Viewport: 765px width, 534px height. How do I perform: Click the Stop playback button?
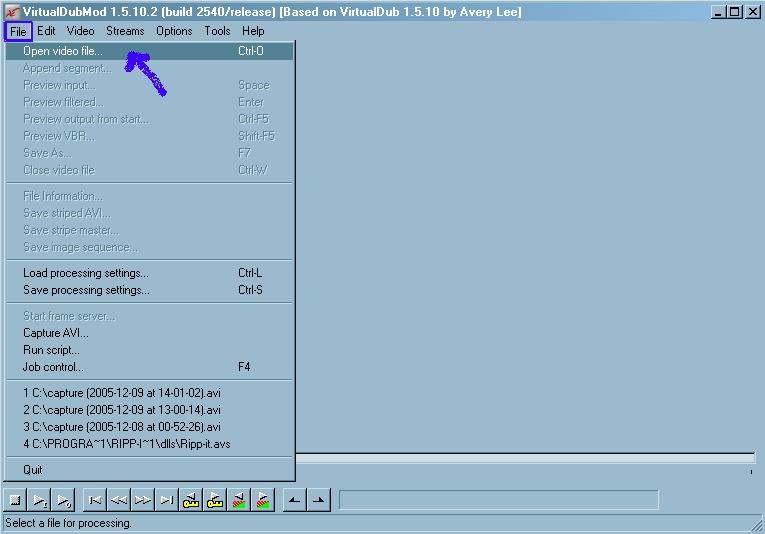coord(15,500)
